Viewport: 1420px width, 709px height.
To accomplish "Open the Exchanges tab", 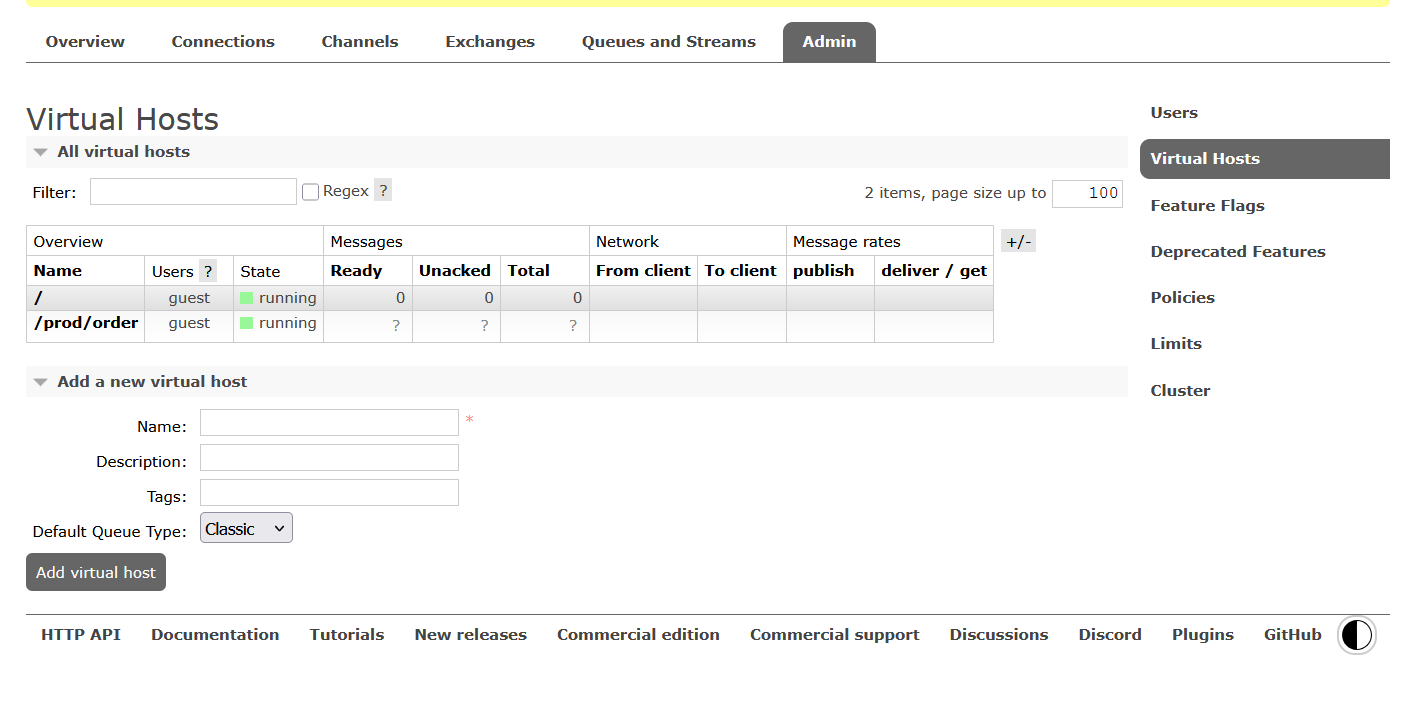I will click(x=490, y=42).
